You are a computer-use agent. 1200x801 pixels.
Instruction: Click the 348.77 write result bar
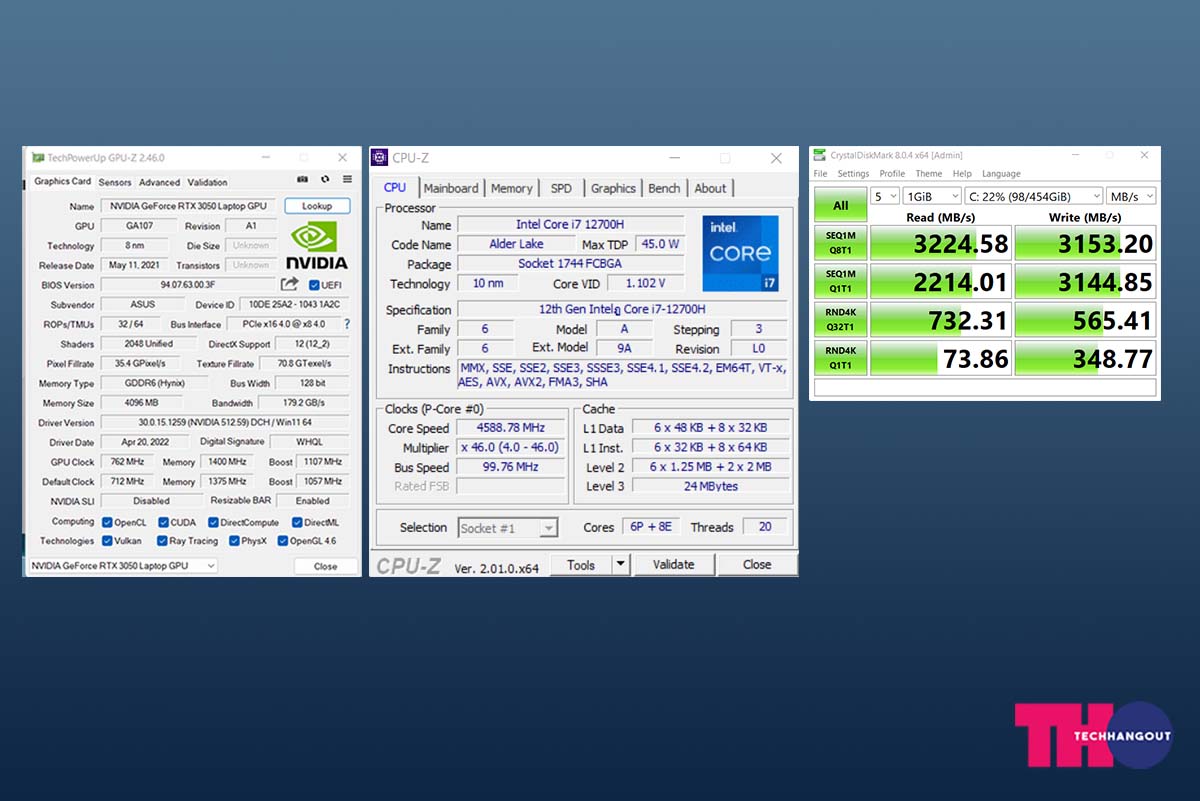pos(1086,357)
